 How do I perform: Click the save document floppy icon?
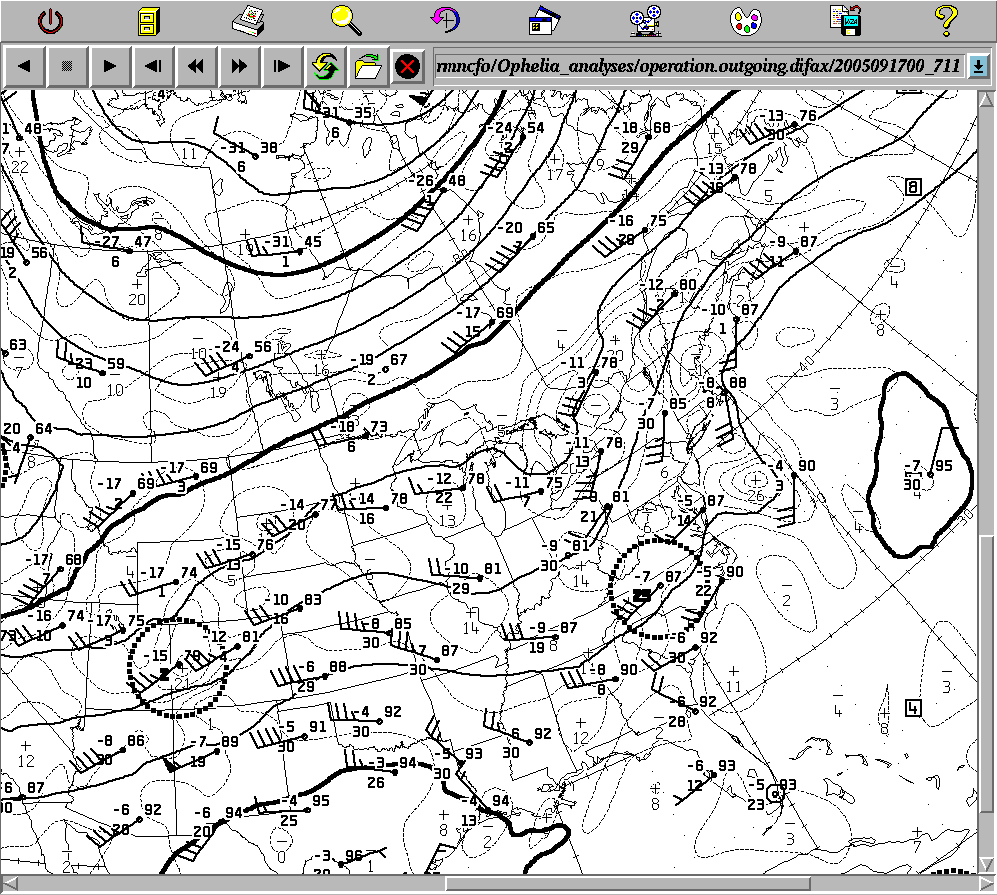845,20
